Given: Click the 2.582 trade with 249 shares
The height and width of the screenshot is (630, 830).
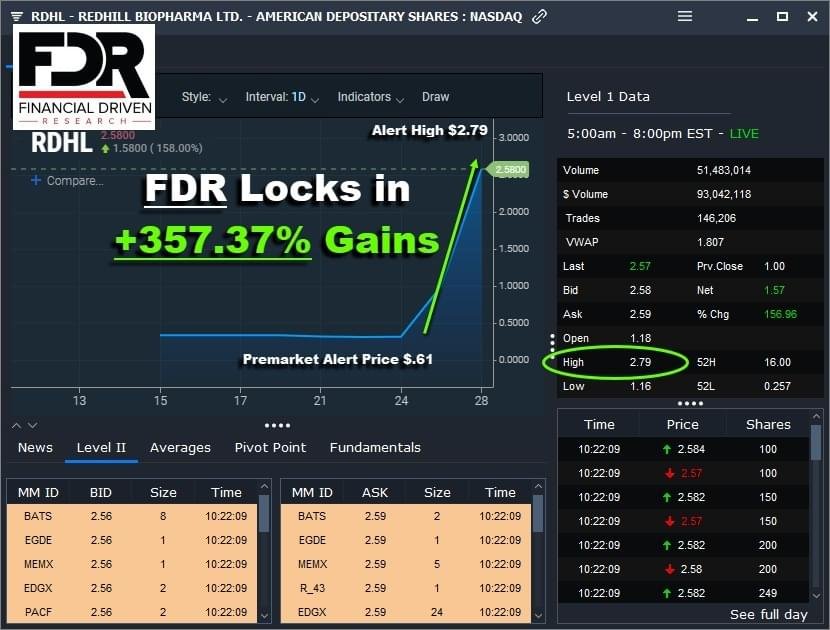Looking at the screenshot, I should pyautogui.click(x=684, y=593).
